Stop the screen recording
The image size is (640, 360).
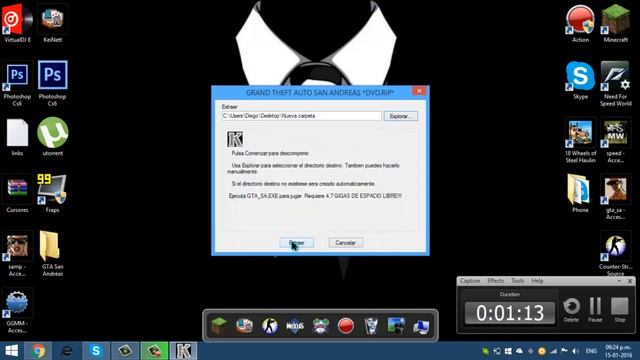(620, 309)
